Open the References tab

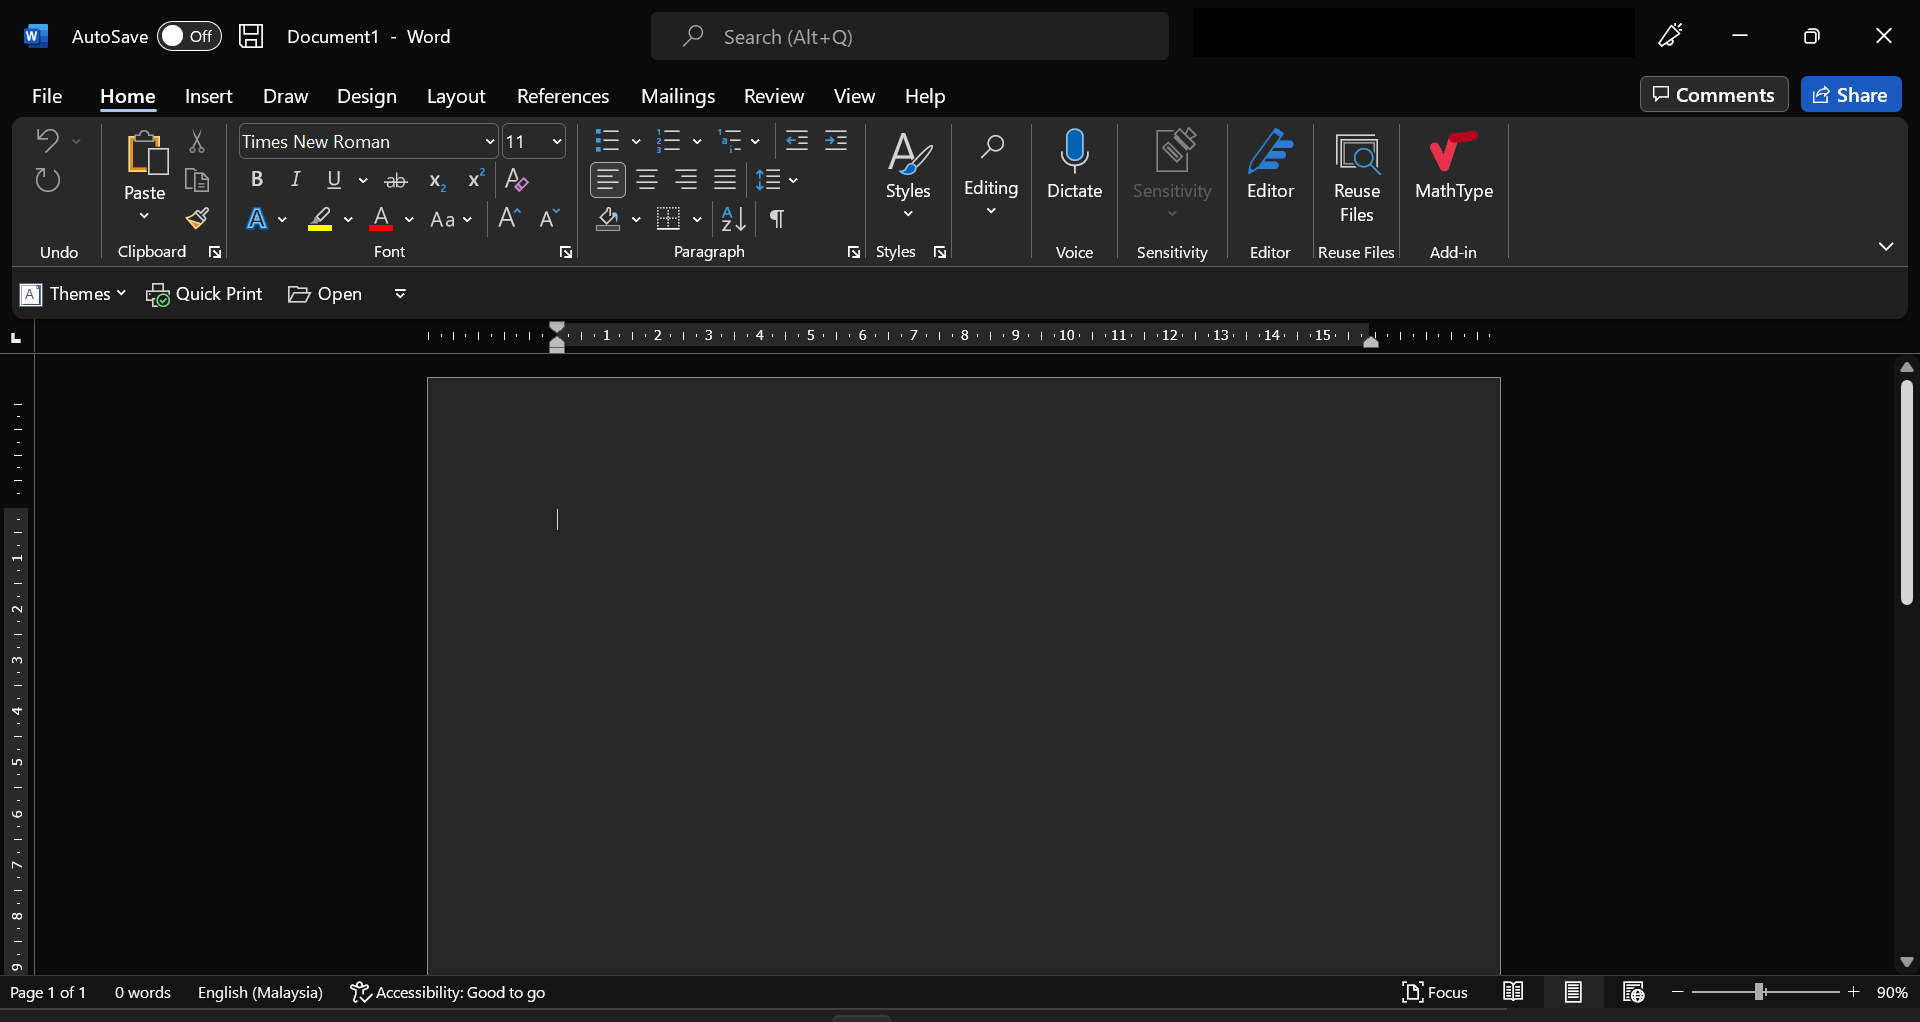tap(562, 96)
